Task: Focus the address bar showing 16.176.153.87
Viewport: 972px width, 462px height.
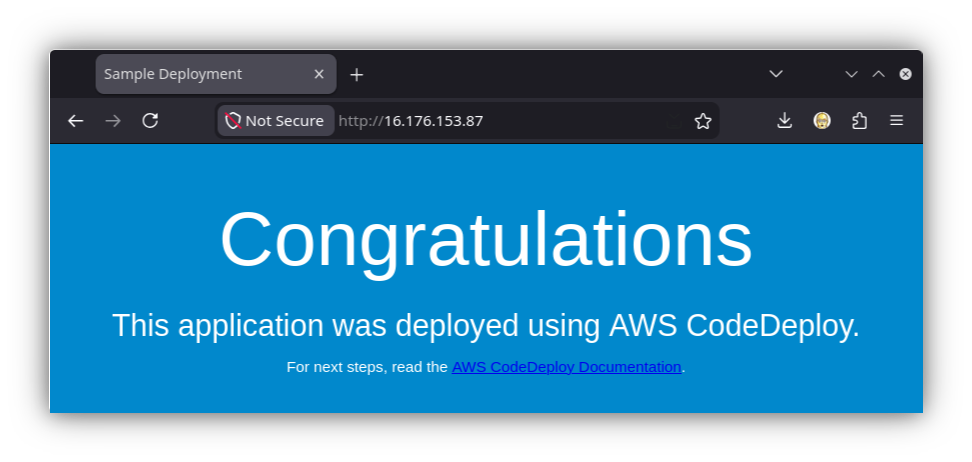Action: [x=496, y=121]
